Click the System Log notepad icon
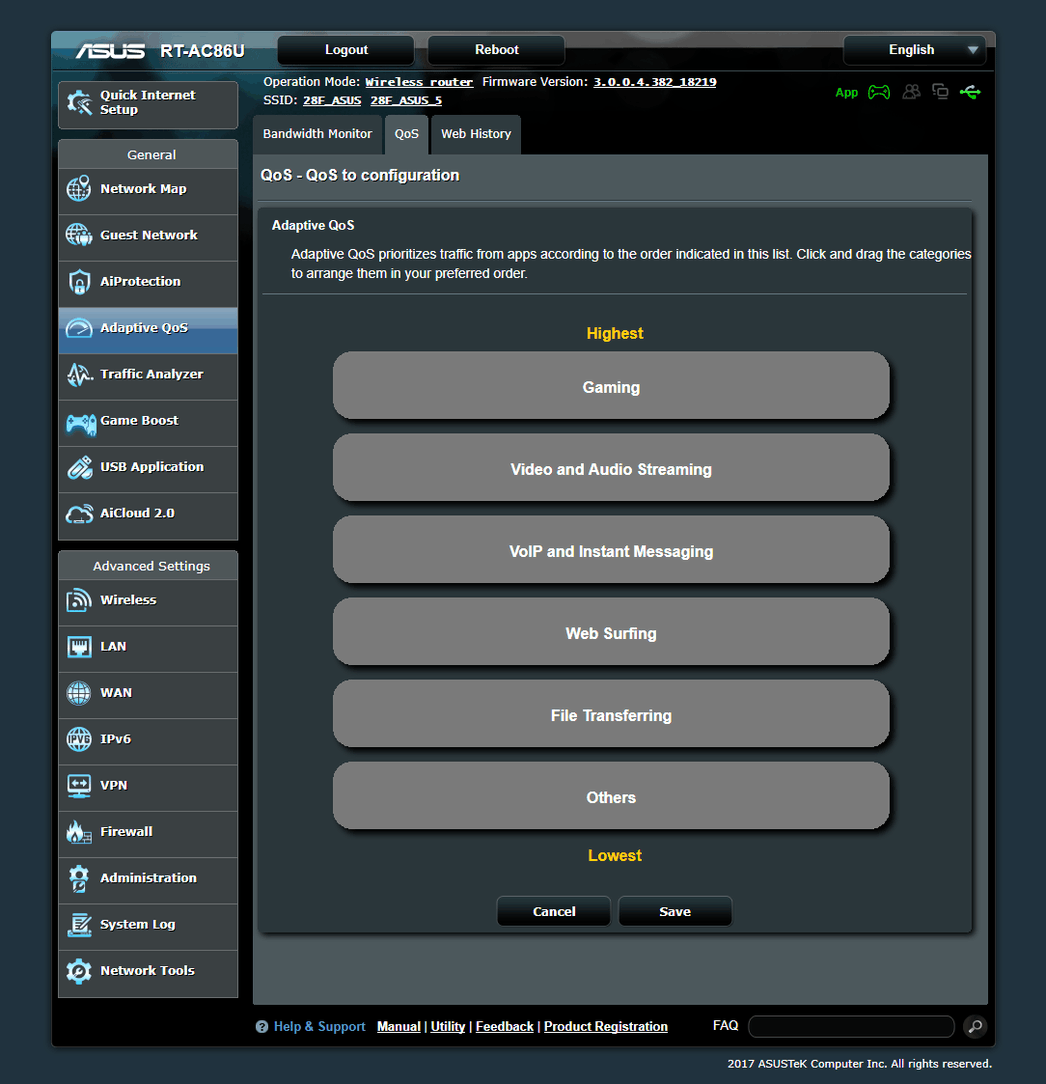This screenshot has height=1084, width=1046. (79, 924)
